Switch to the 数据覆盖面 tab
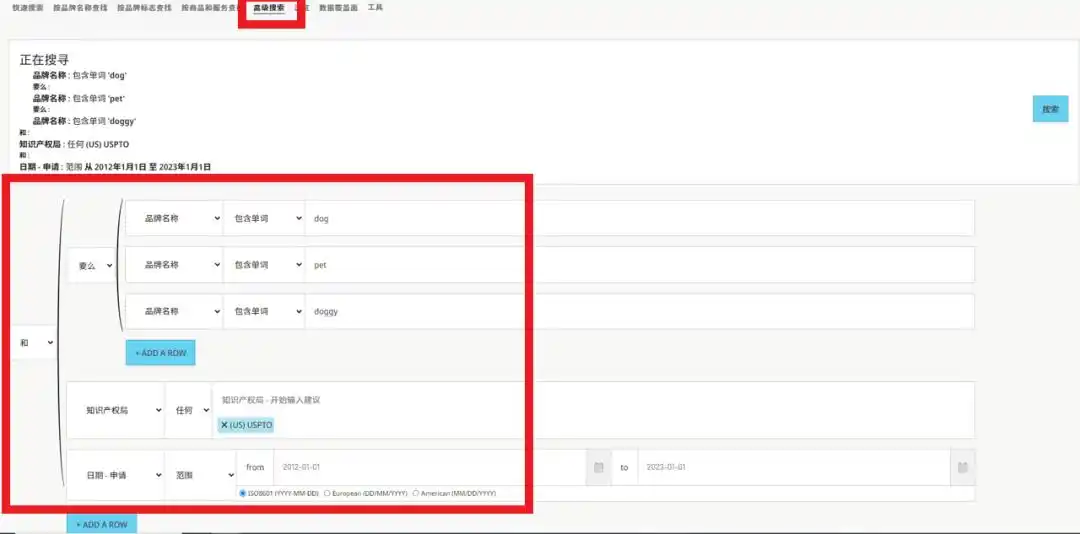The width and height of the screenshot is (1080, 534). [x=338, y=8]
